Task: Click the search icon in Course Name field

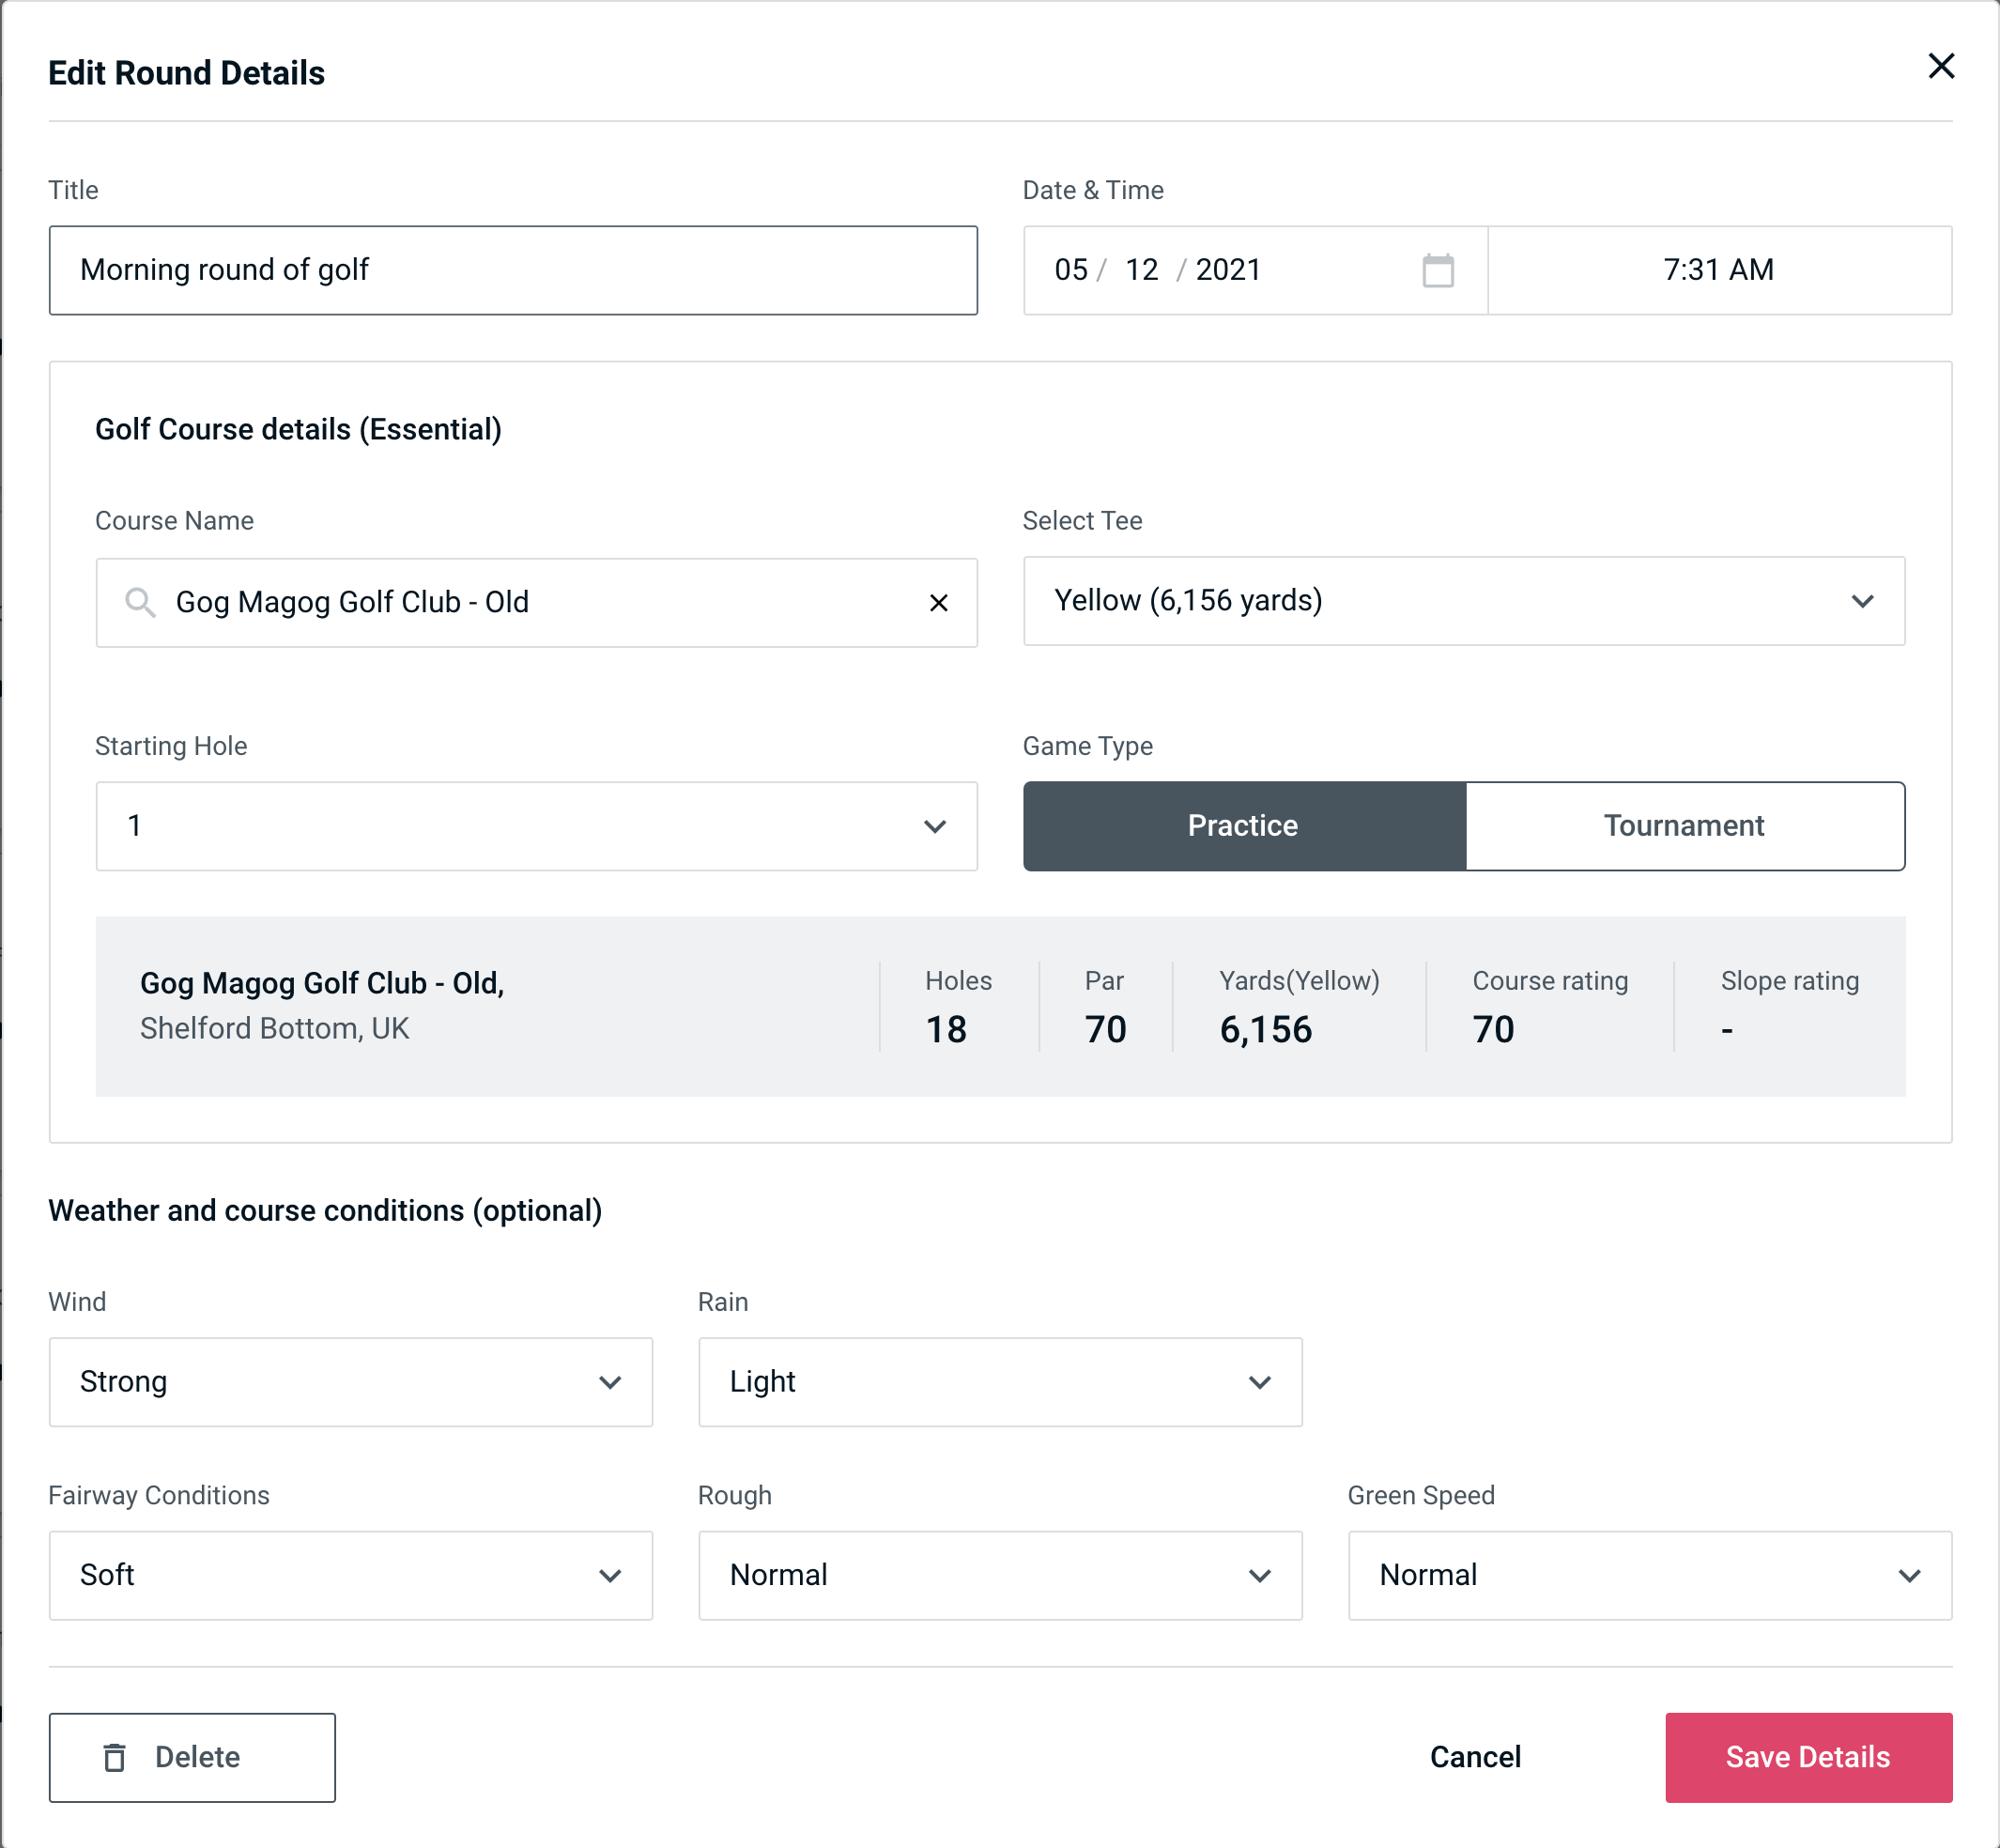Action: click(x=139, y=603)
